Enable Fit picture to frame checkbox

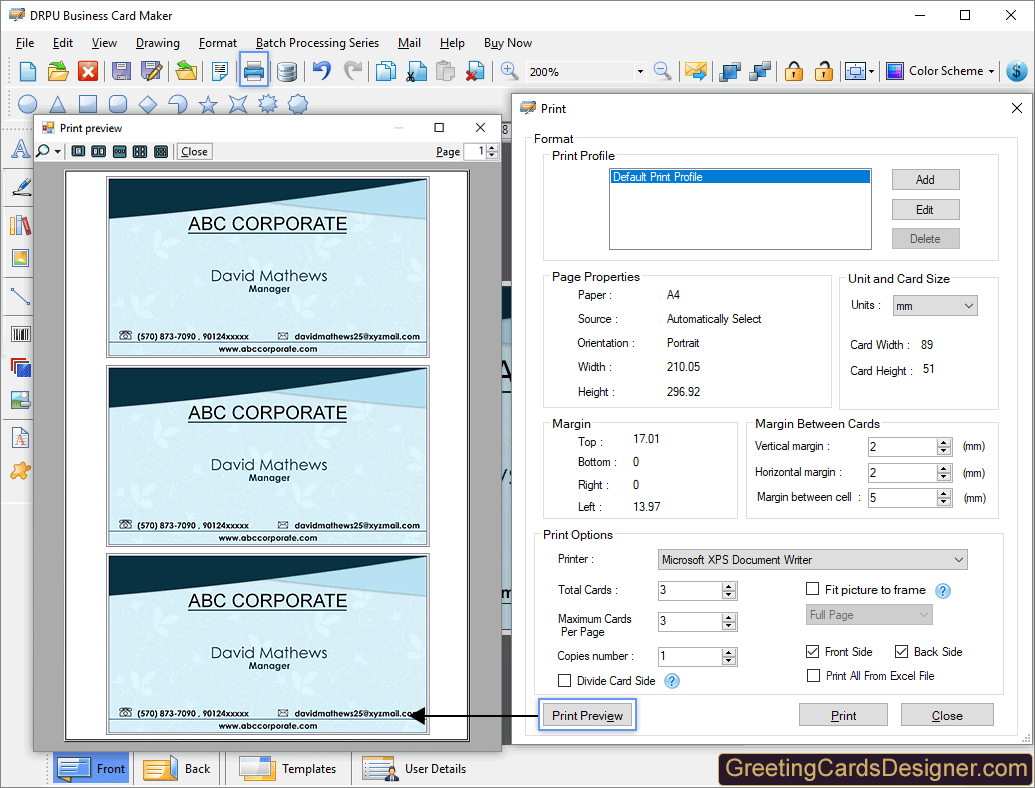click(813, 590)
